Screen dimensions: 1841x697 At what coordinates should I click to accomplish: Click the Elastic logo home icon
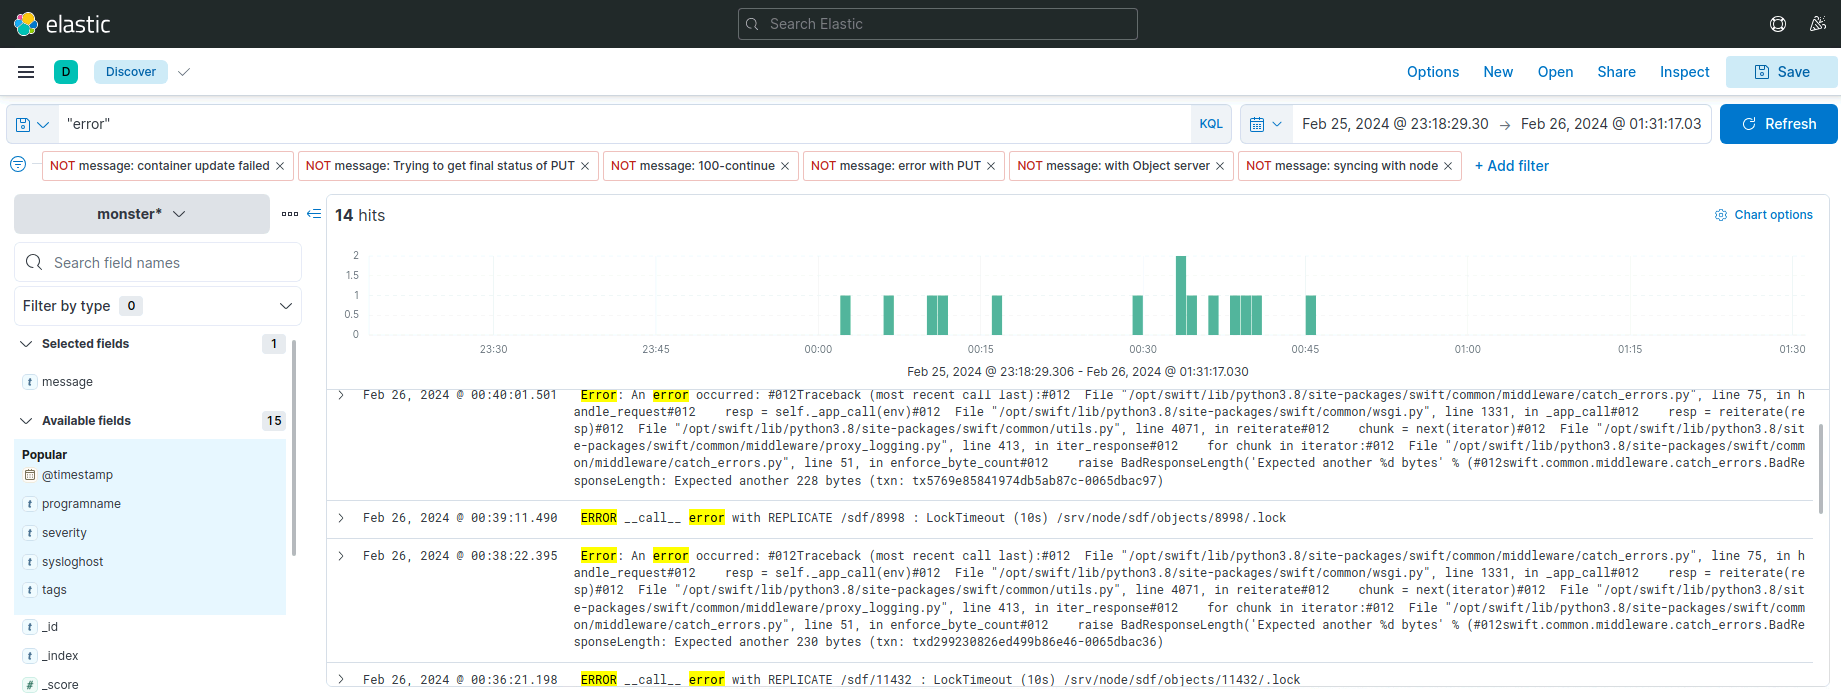[x=26, y=24]
